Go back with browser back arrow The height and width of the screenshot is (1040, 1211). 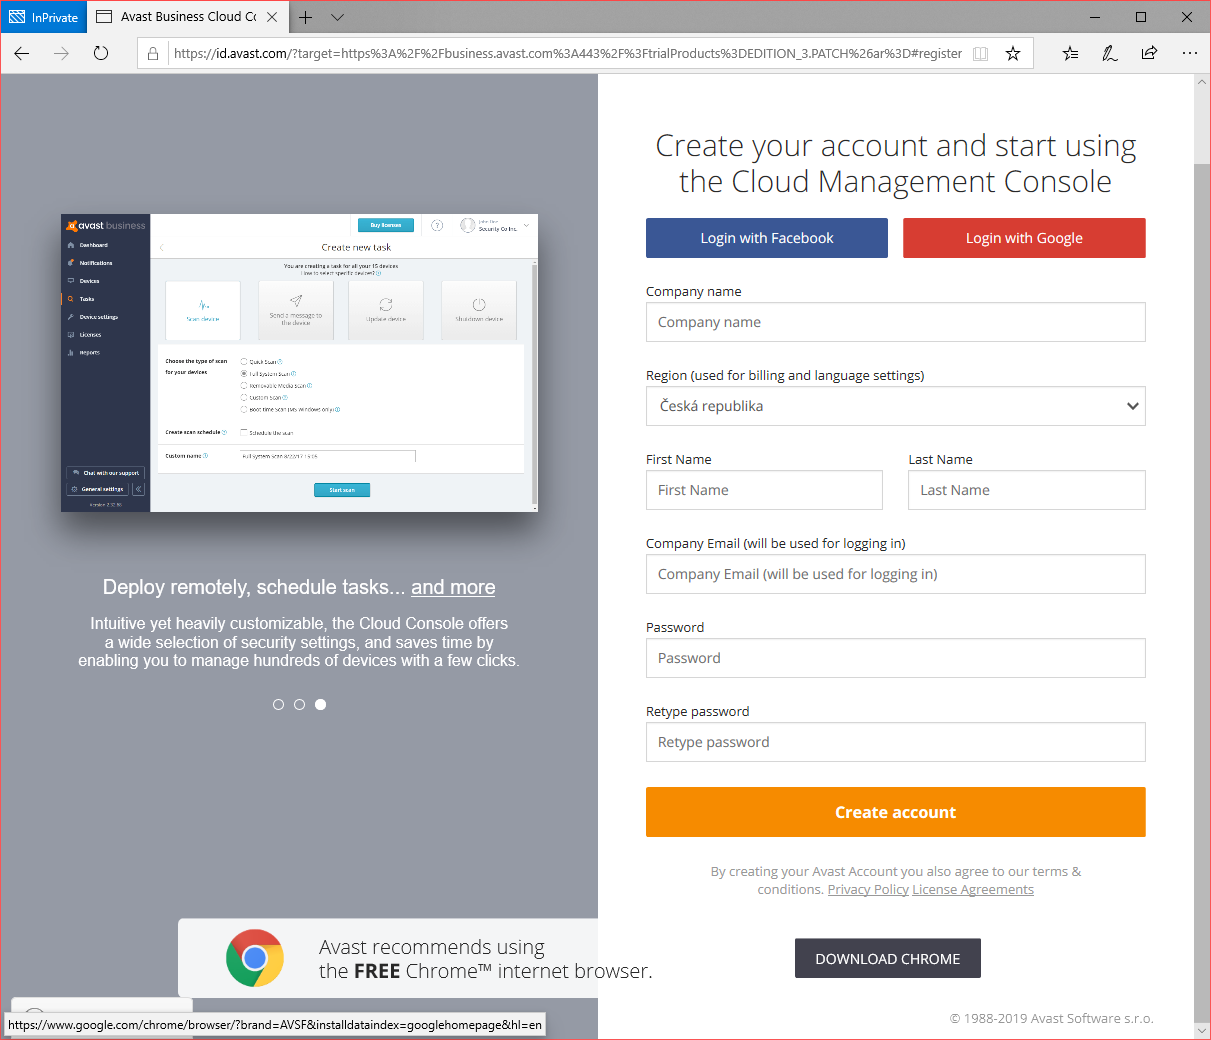point(22,53)
